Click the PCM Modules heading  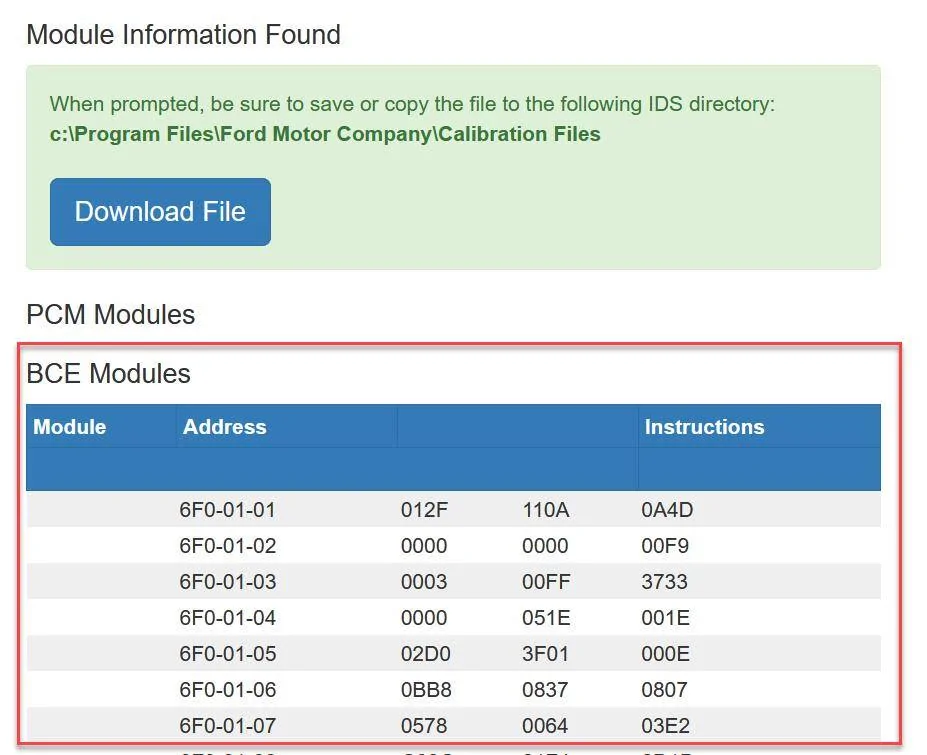tap(111, 315)
